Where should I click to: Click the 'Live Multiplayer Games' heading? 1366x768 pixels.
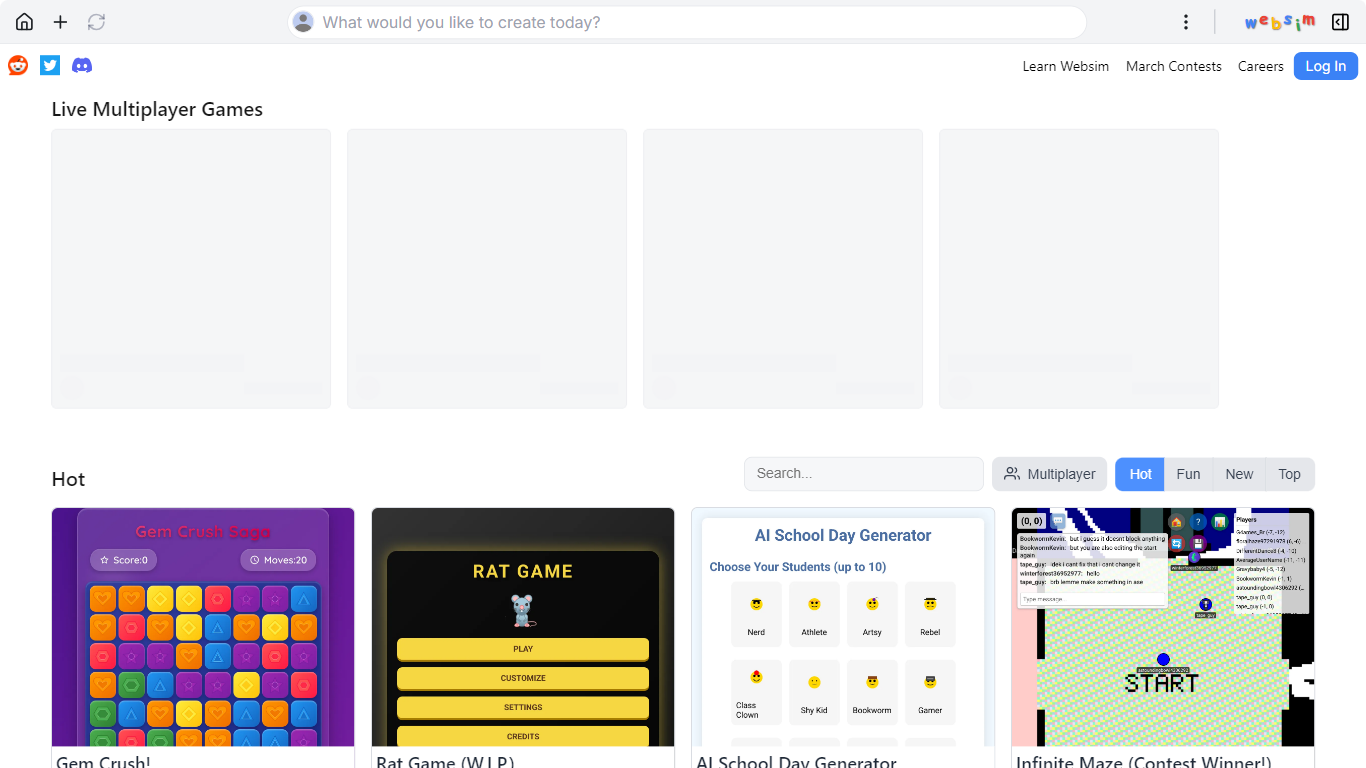click(157, 110)
